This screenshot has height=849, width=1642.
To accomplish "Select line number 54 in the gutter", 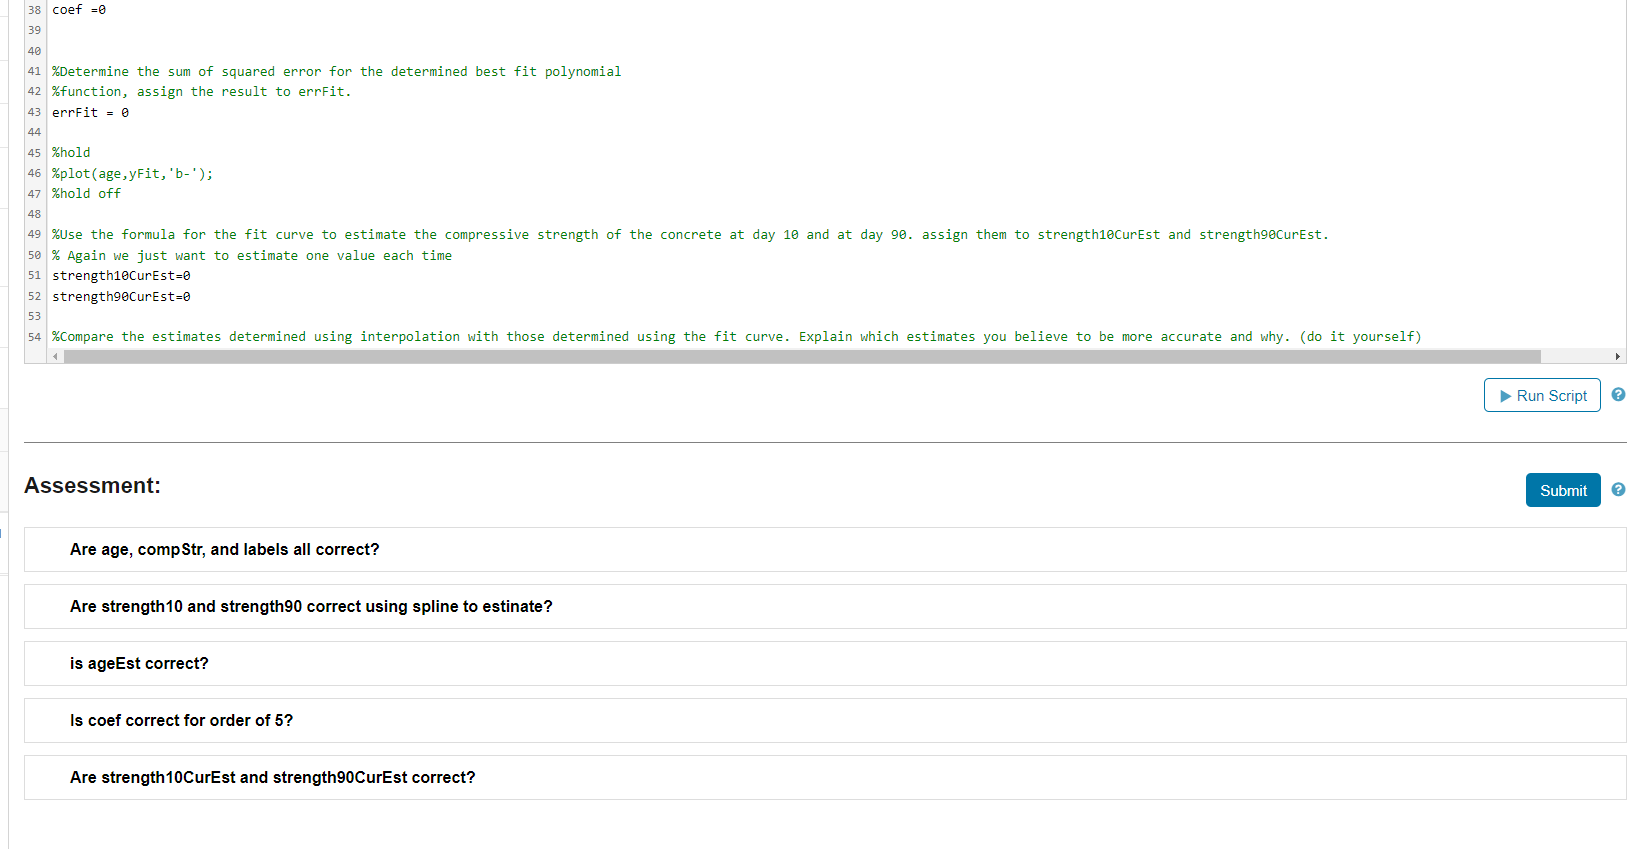I will tap(34, 336).
